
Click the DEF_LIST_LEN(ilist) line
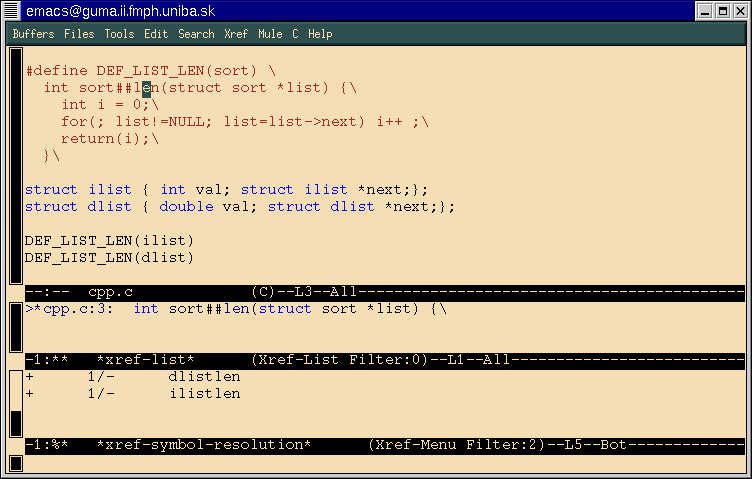pyautogui.click(x=109, y=241)
